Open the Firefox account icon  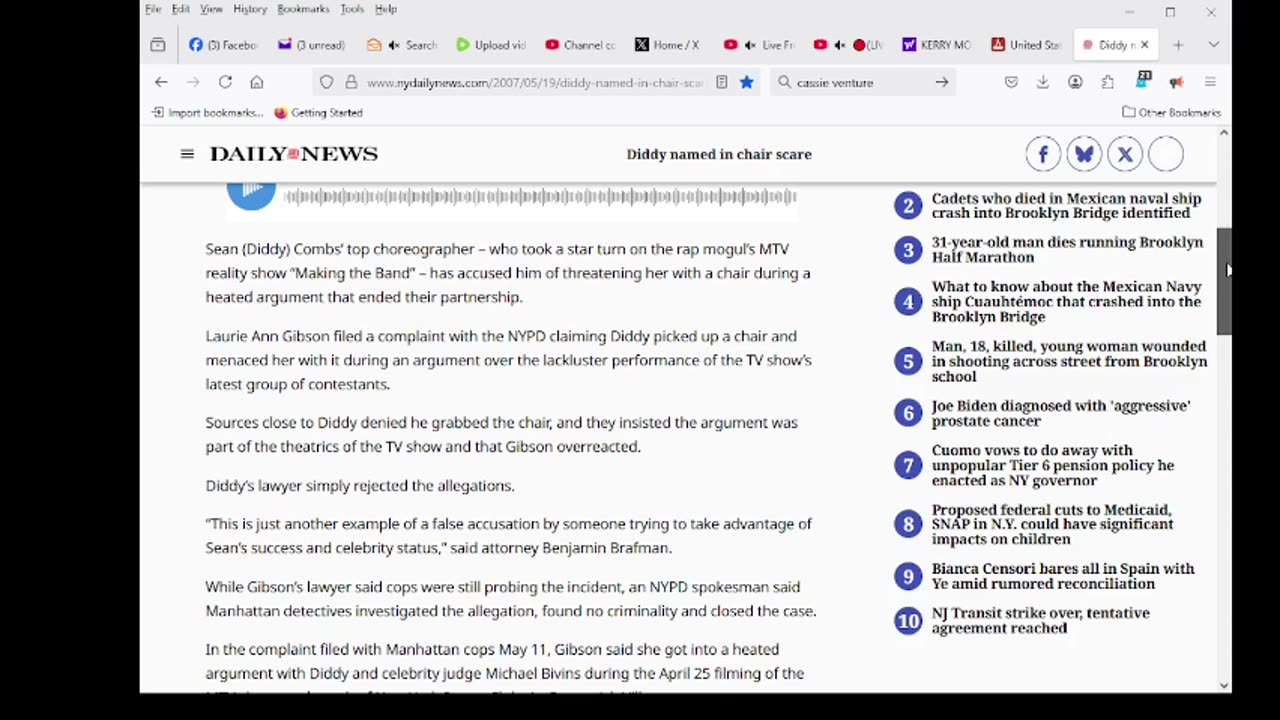click(1075, 82)
